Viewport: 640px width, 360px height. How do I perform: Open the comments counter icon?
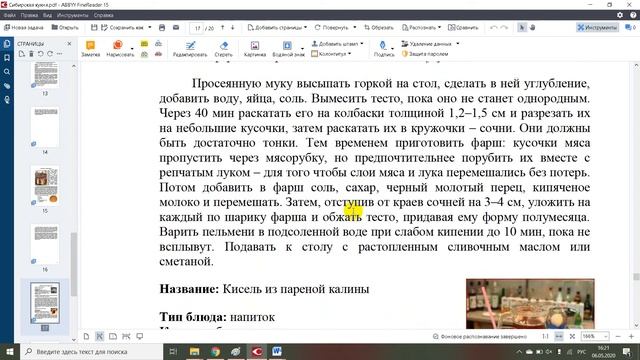630,27
